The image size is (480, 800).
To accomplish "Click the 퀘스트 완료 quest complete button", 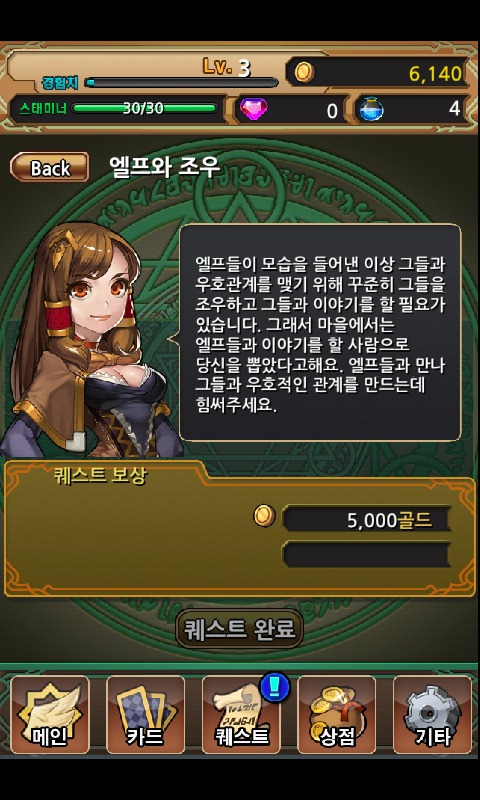I will (239, 629).
